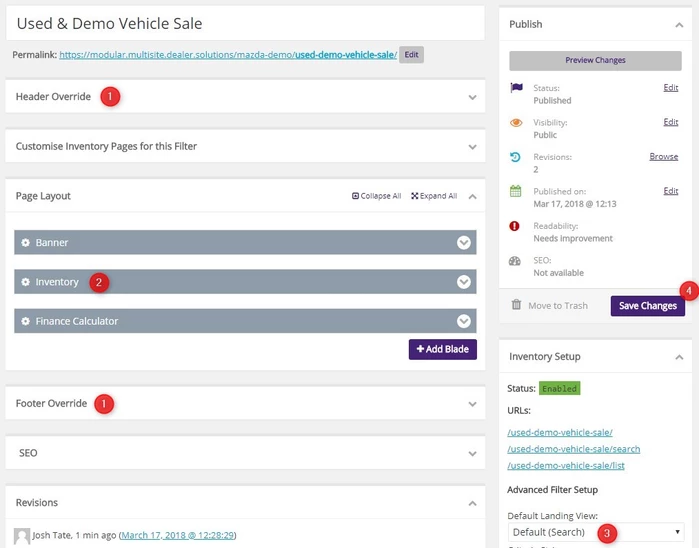Collapse the Publish box
Viewport: 699px width, 548px height.
coord(679,25)
